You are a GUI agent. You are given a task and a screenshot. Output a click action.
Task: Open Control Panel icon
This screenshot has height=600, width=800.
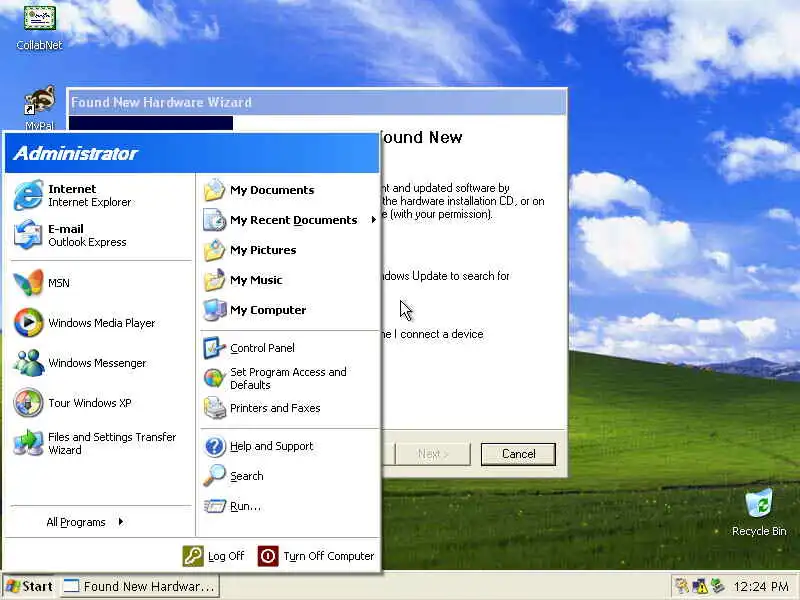click(214, 348)
